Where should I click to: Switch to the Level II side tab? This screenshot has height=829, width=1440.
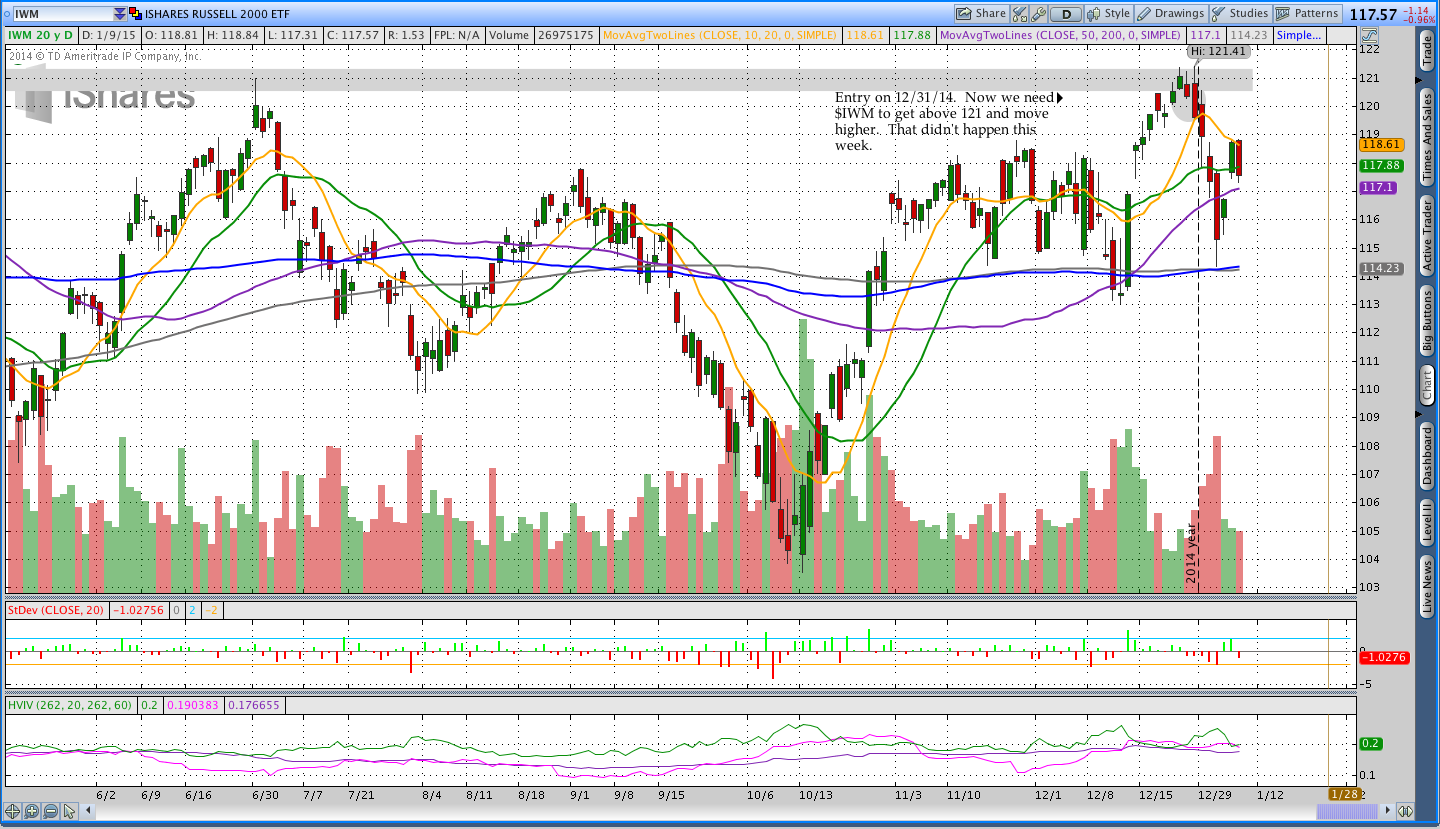tap(1427, 522)
